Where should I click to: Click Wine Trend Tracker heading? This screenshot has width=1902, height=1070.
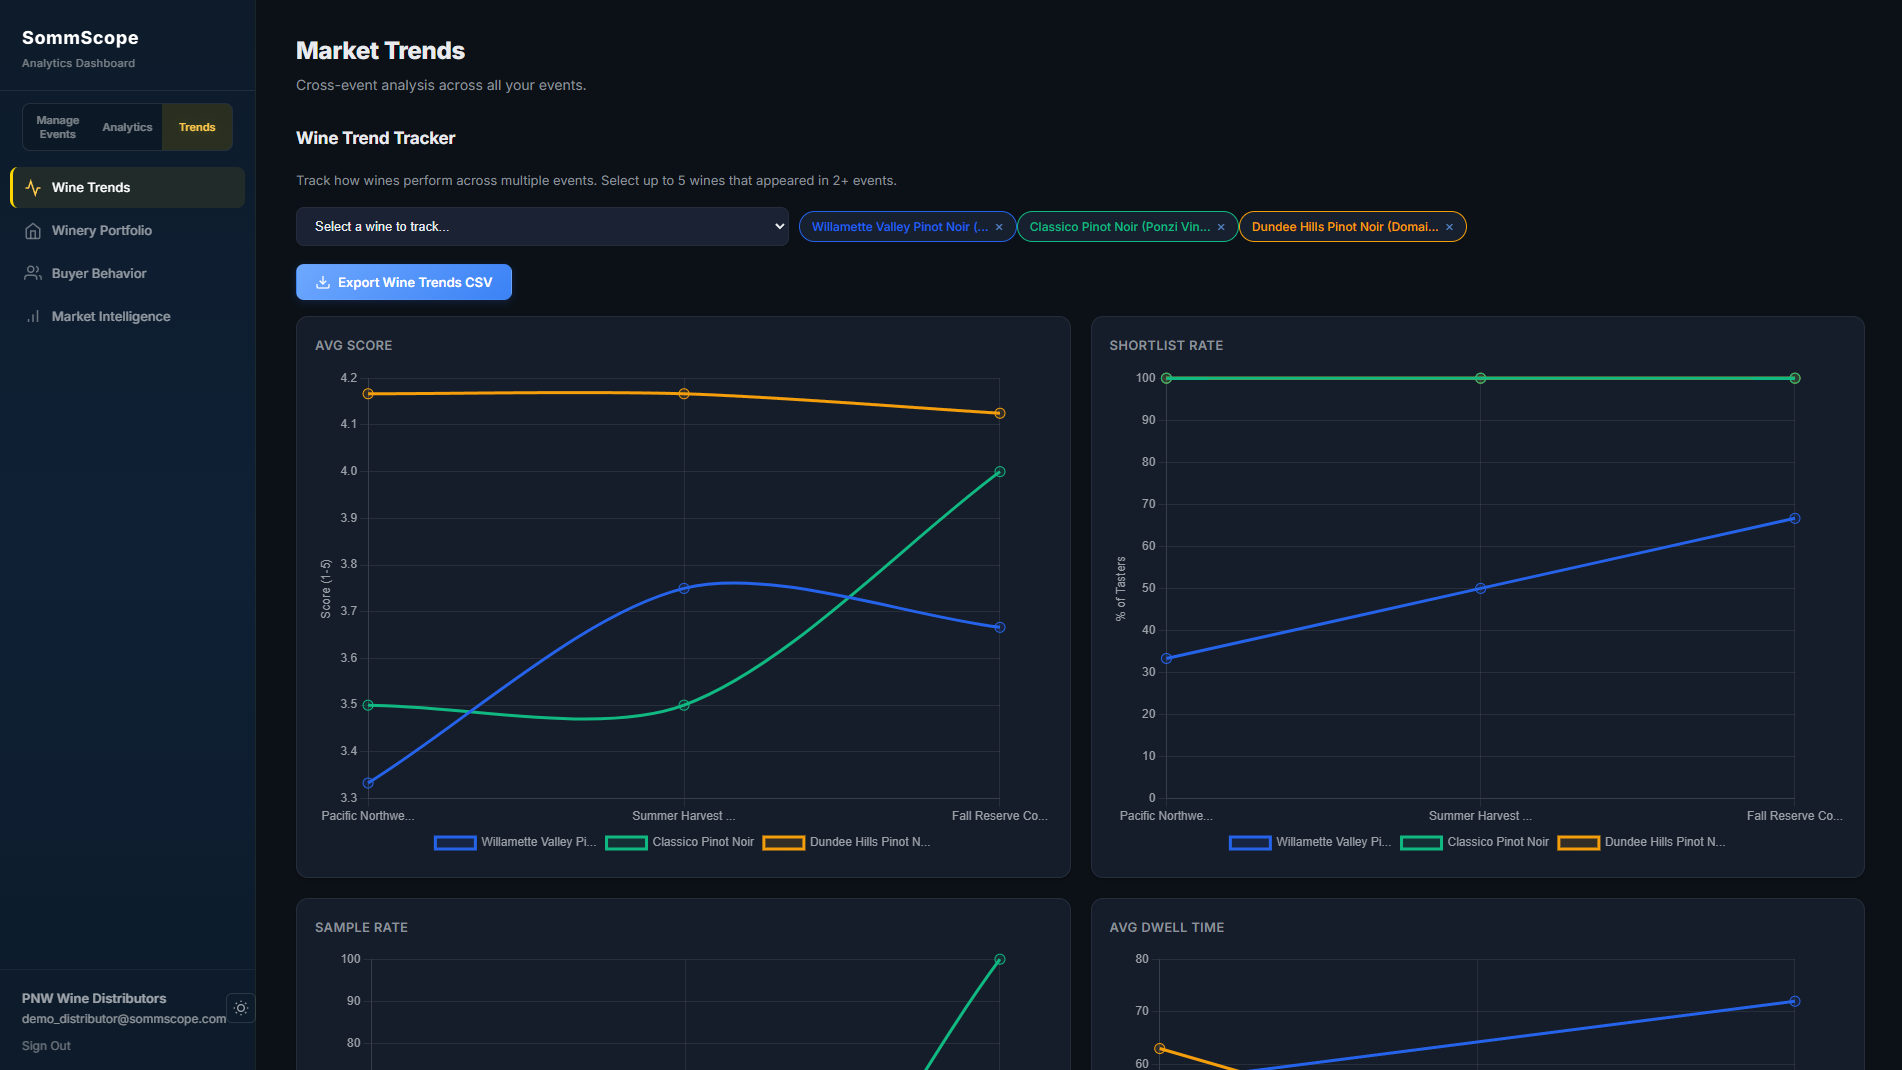click(x=376, y=138)
